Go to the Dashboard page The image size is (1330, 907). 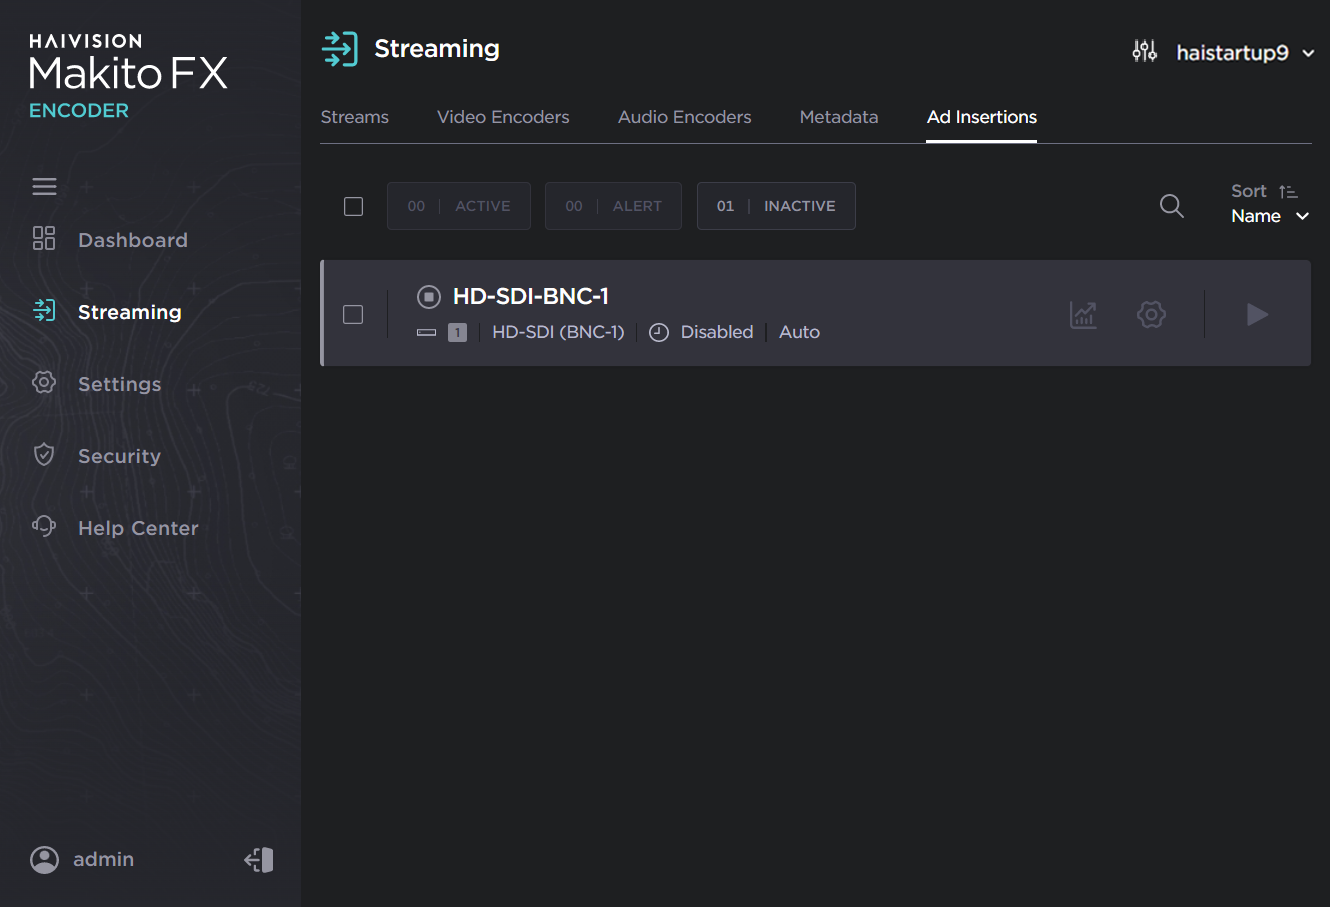132,240
